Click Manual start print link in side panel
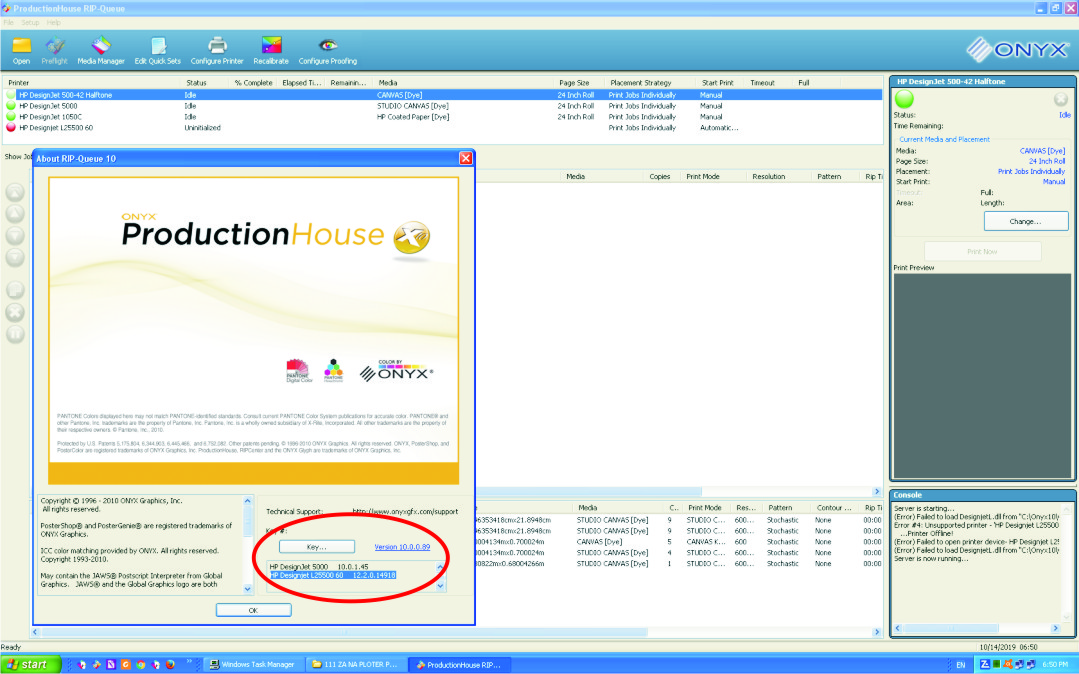This screenshot has width=1079, height=674. click(1054, 182)
